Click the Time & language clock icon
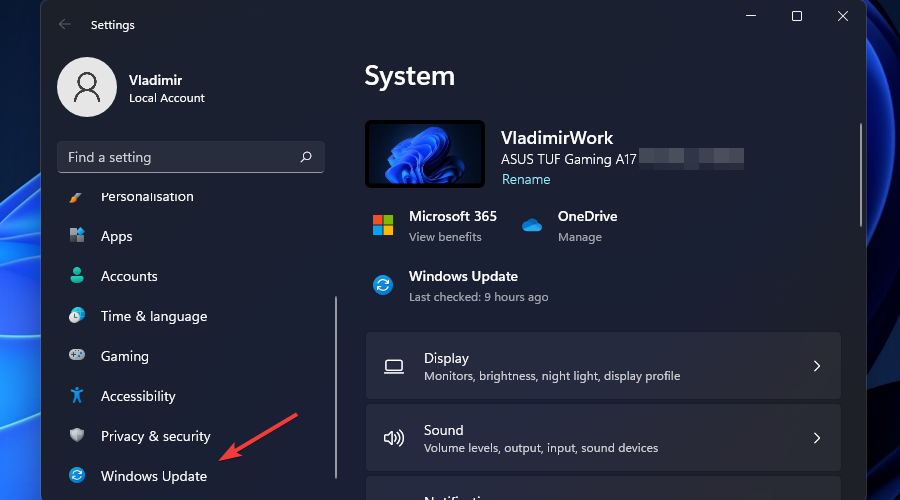The image size is (900, 500). [x=77, y=316]
